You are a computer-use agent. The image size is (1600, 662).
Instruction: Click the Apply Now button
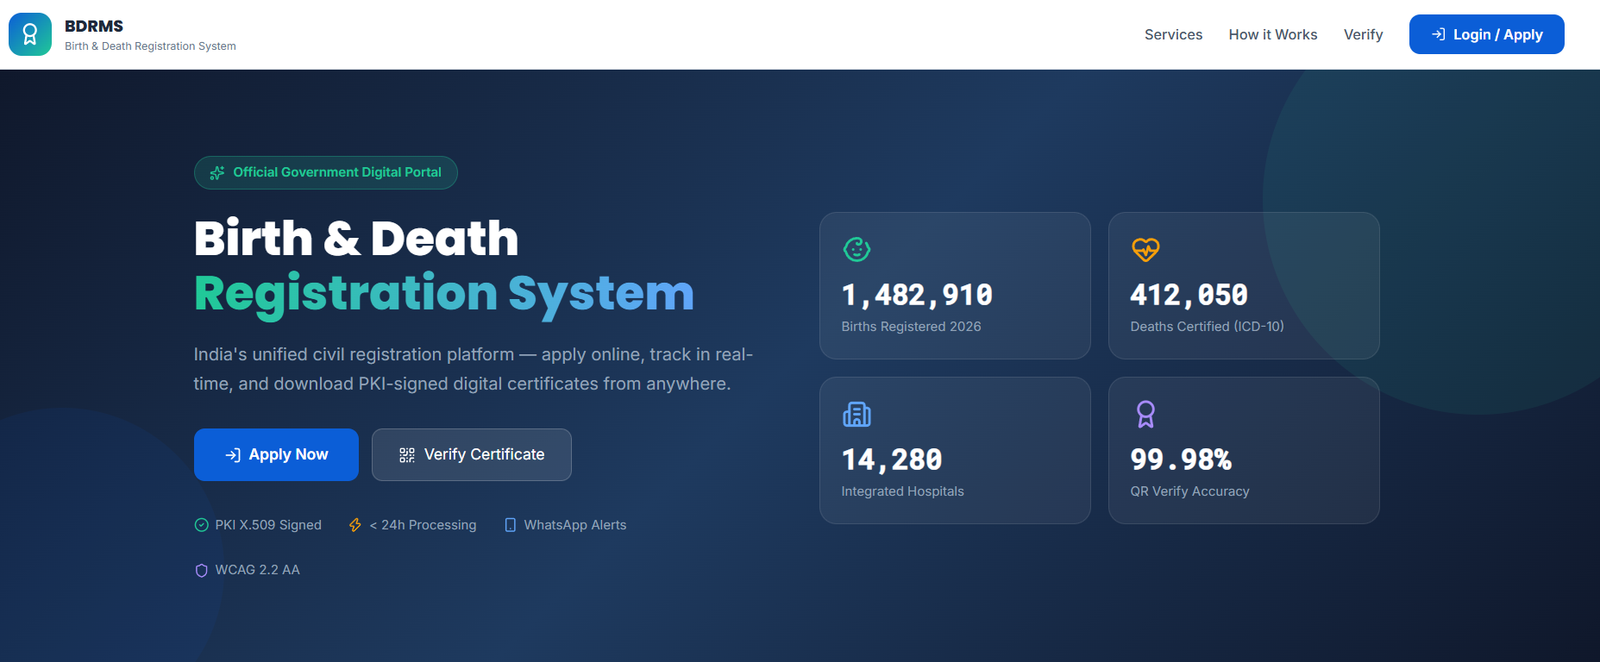click(276, 455)
